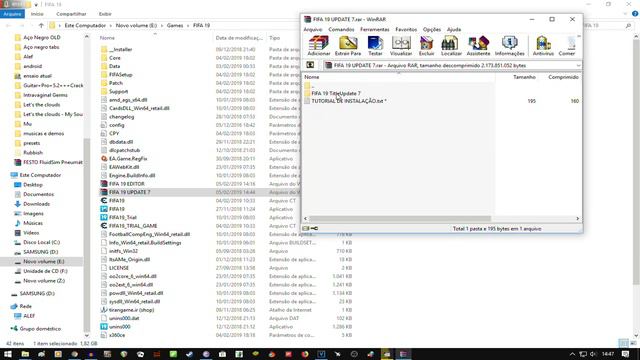
Task: Open WinRAR Arquivo menu
Action: (x=313, y=29)
